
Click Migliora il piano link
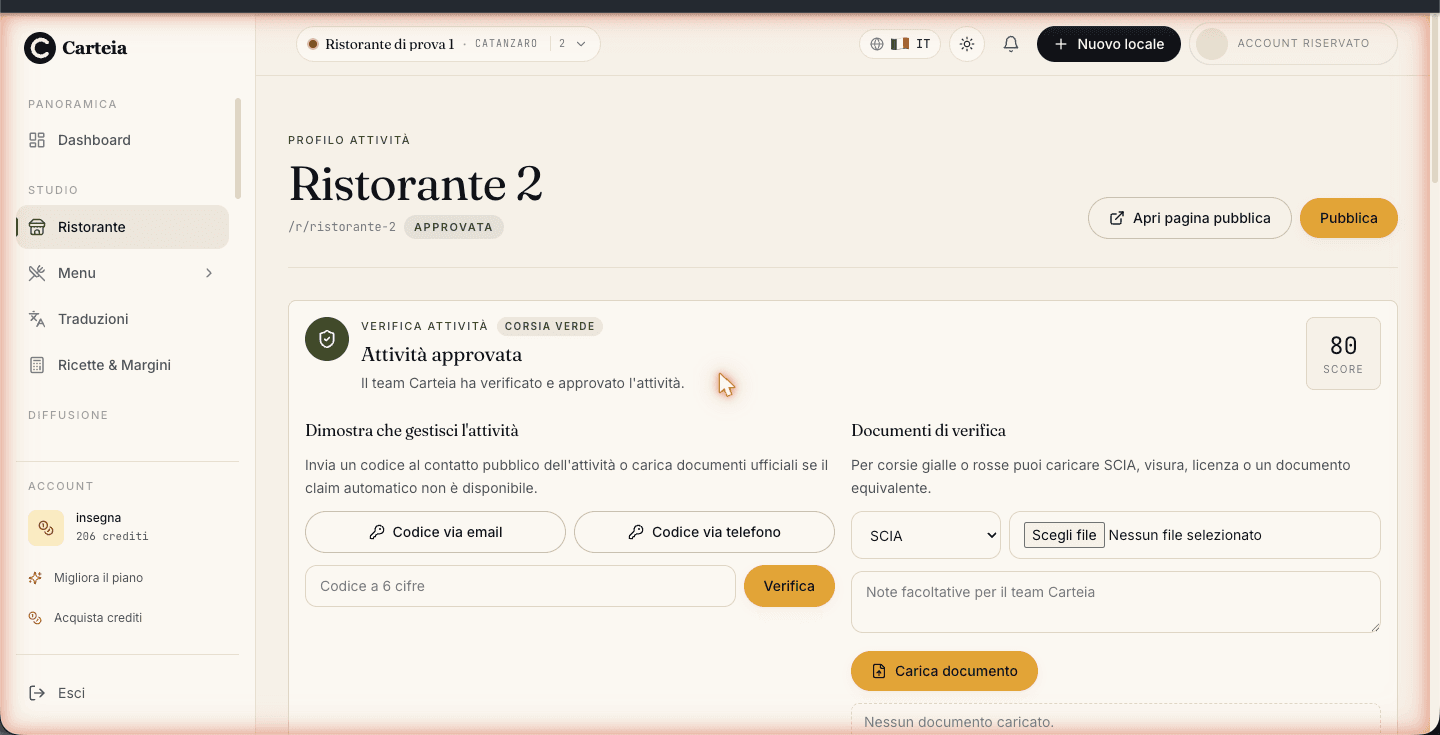click(98, 578)
